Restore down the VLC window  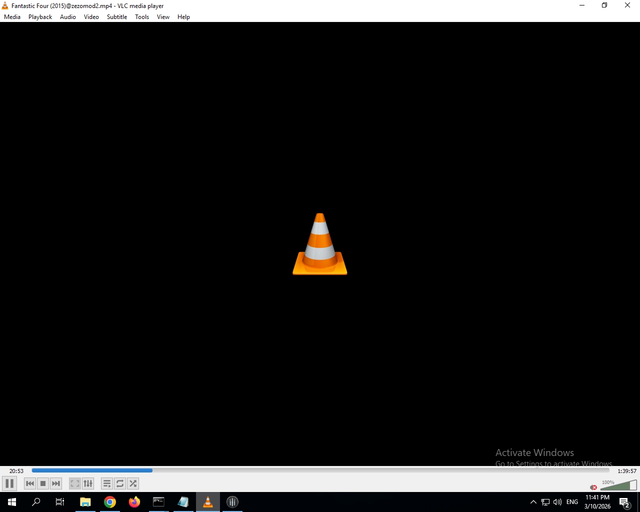[x=604, y=5]
